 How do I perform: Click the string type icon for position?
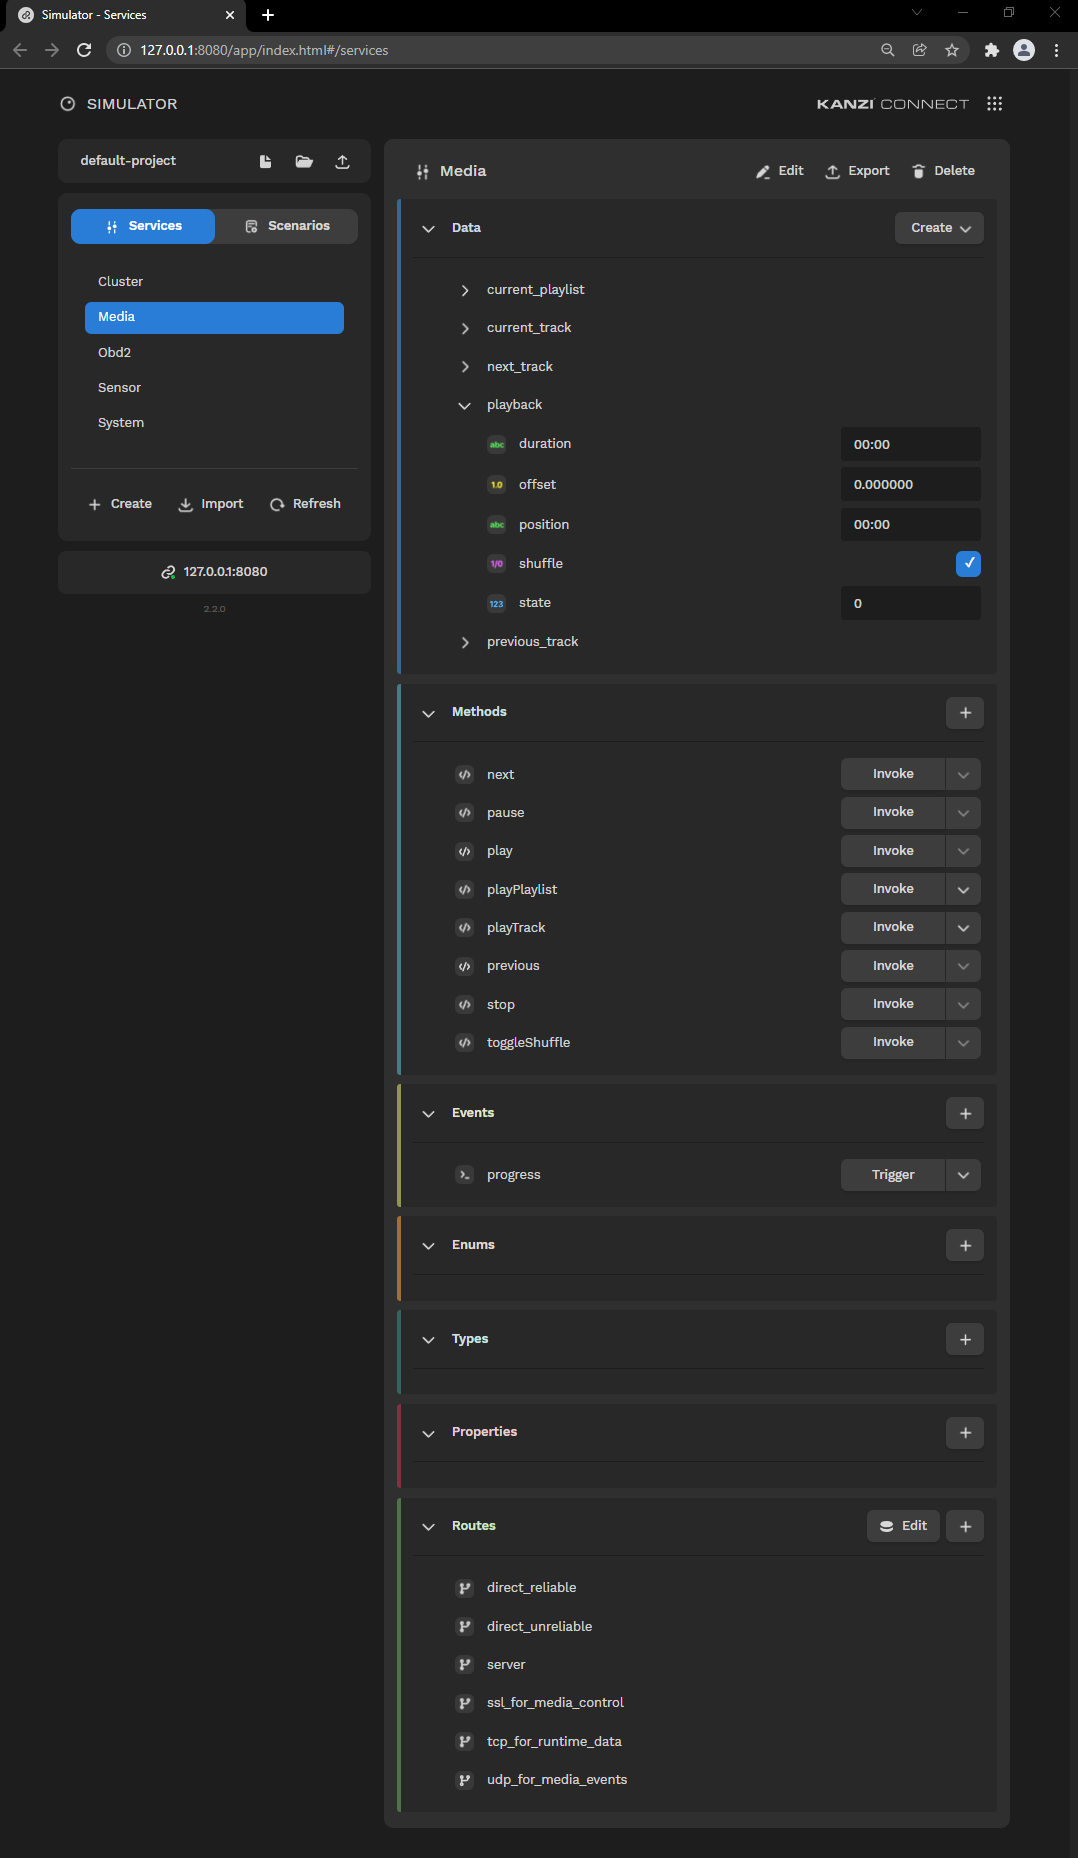(x=496, y=525)
